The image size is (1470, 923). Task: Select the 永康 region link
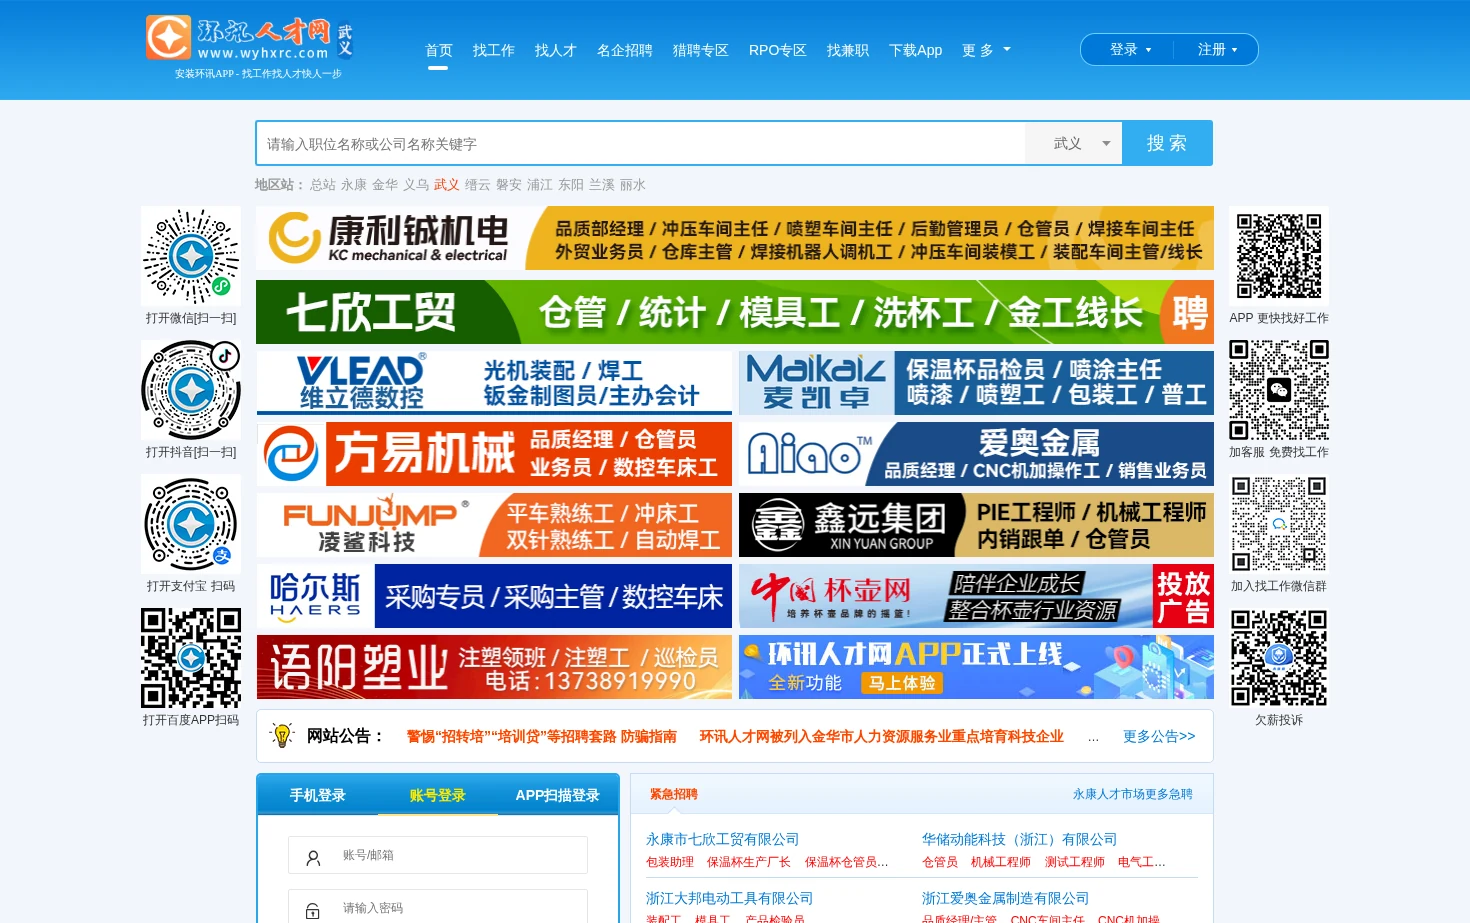click(x=354, y=185)
